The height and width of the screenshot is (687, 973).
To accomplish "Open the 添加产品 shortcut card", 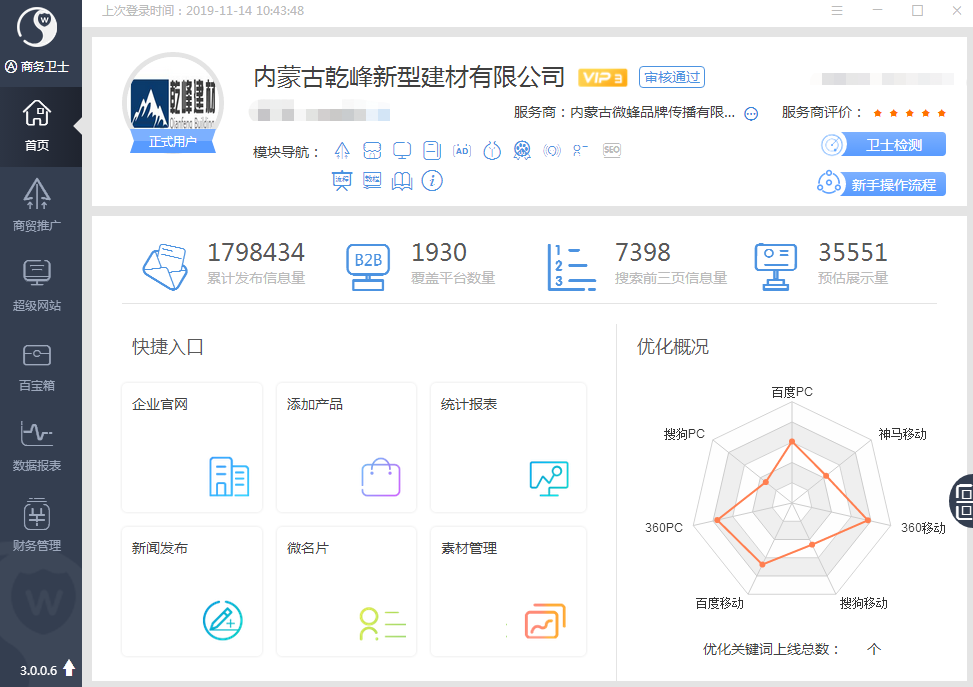I will click(346, 447).
